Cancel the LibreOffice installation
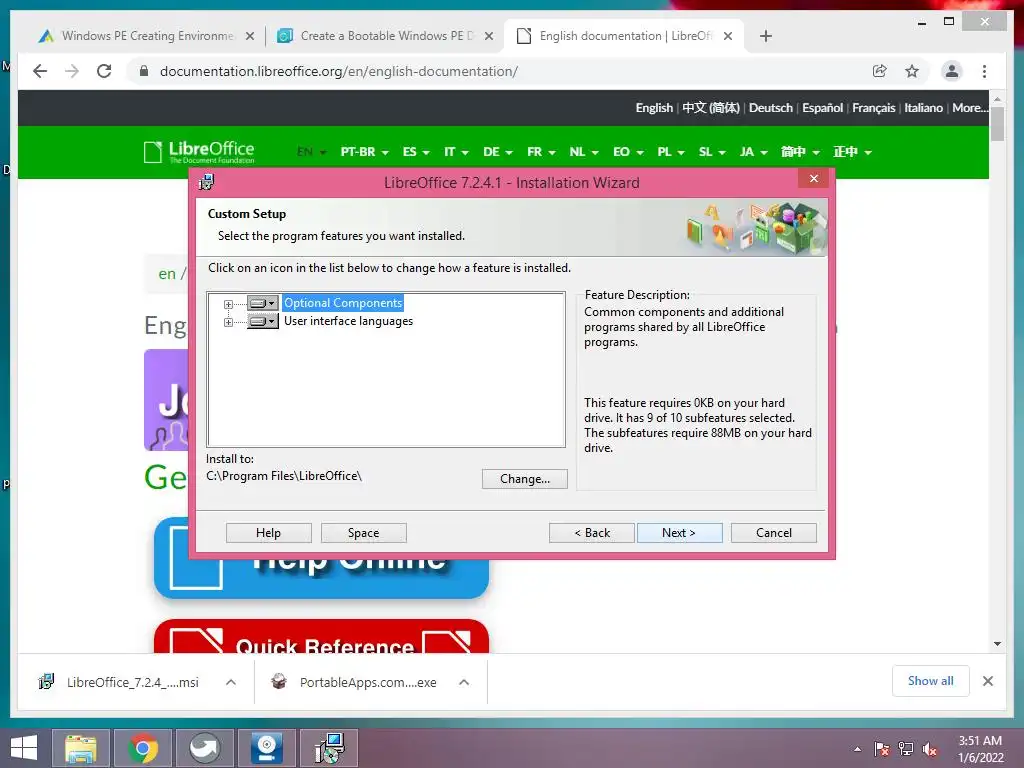The width and height of the screenshot is (1024, 768). pyautogui.click(x=774, y=533)
